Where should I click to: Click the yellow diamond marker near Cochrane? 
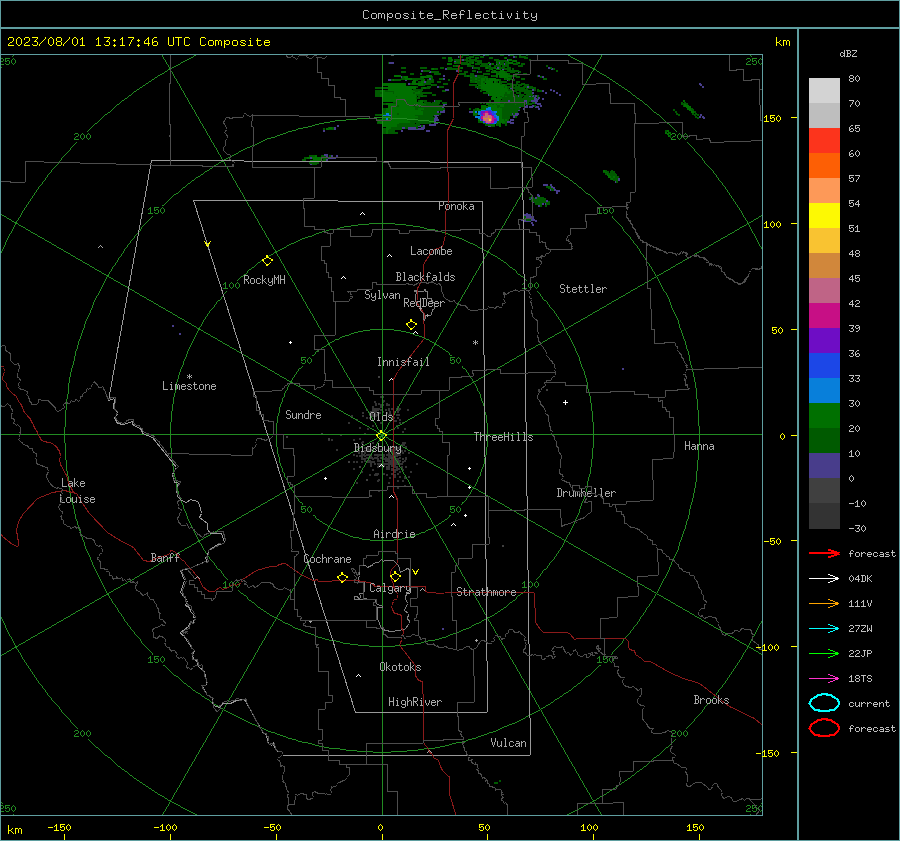click(342, 577)
